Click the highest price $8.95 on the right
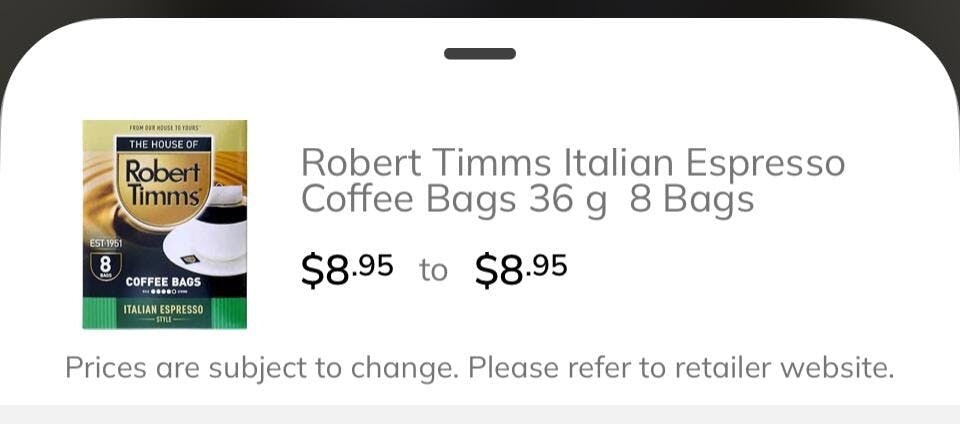Viewport: 960px width, 424px height. tap(521, 269)
